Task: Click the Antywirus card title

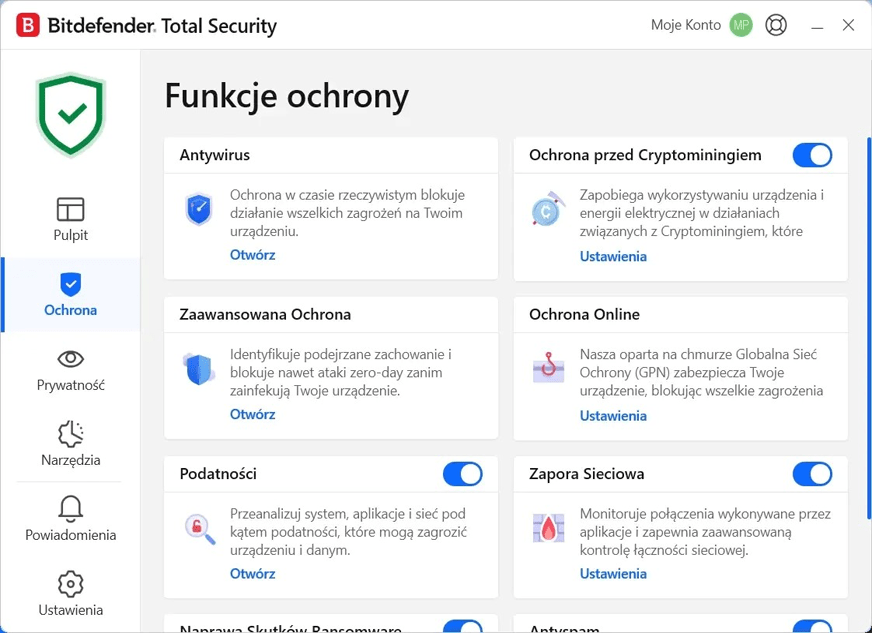Action: [x=215, y=155]
